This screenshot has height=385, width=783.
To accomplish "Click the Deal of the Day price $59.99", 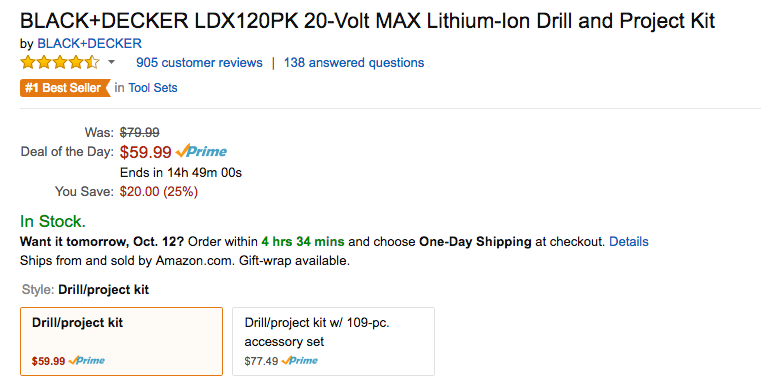I will [145, 152].
